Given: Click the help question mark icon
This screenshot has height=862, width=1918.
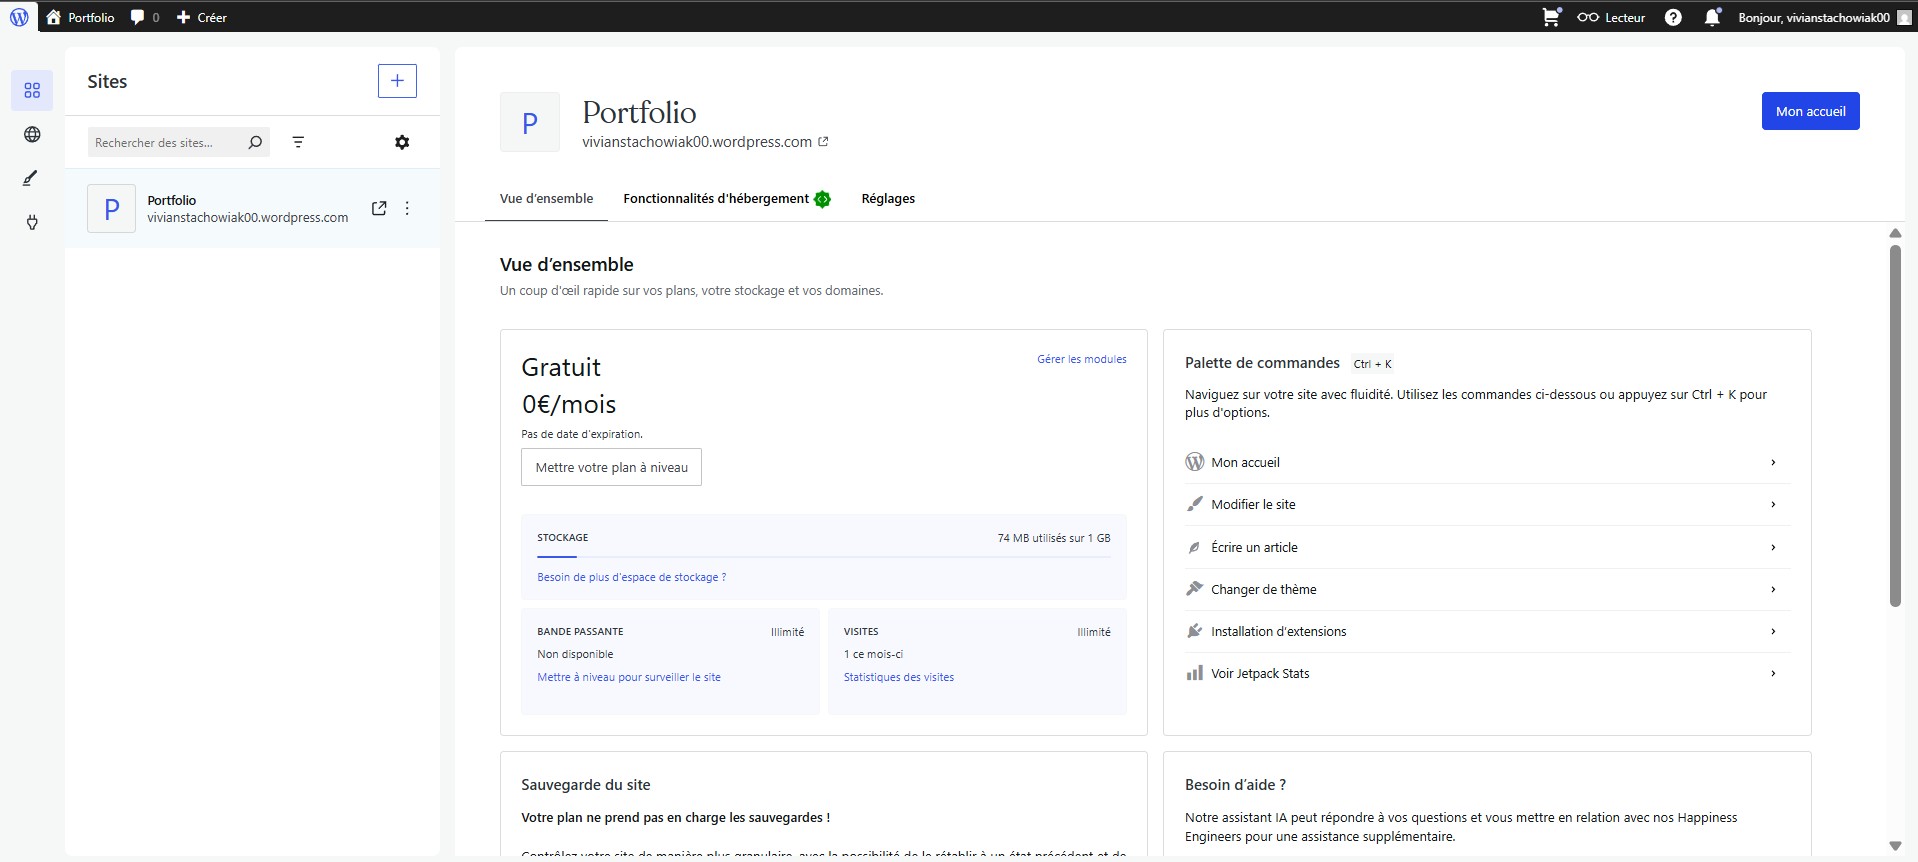Looking at the screenshot, I should point(1673,17).
